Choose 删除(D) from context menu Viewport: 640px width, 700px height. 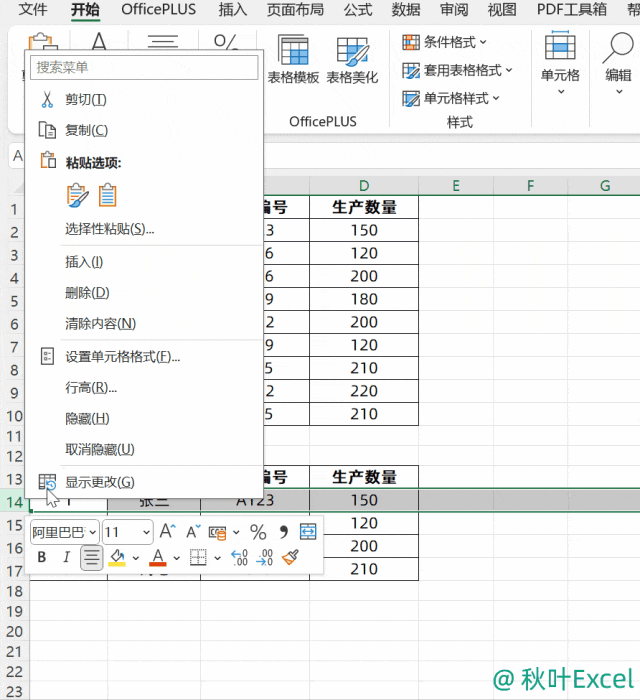click(87, 293)
